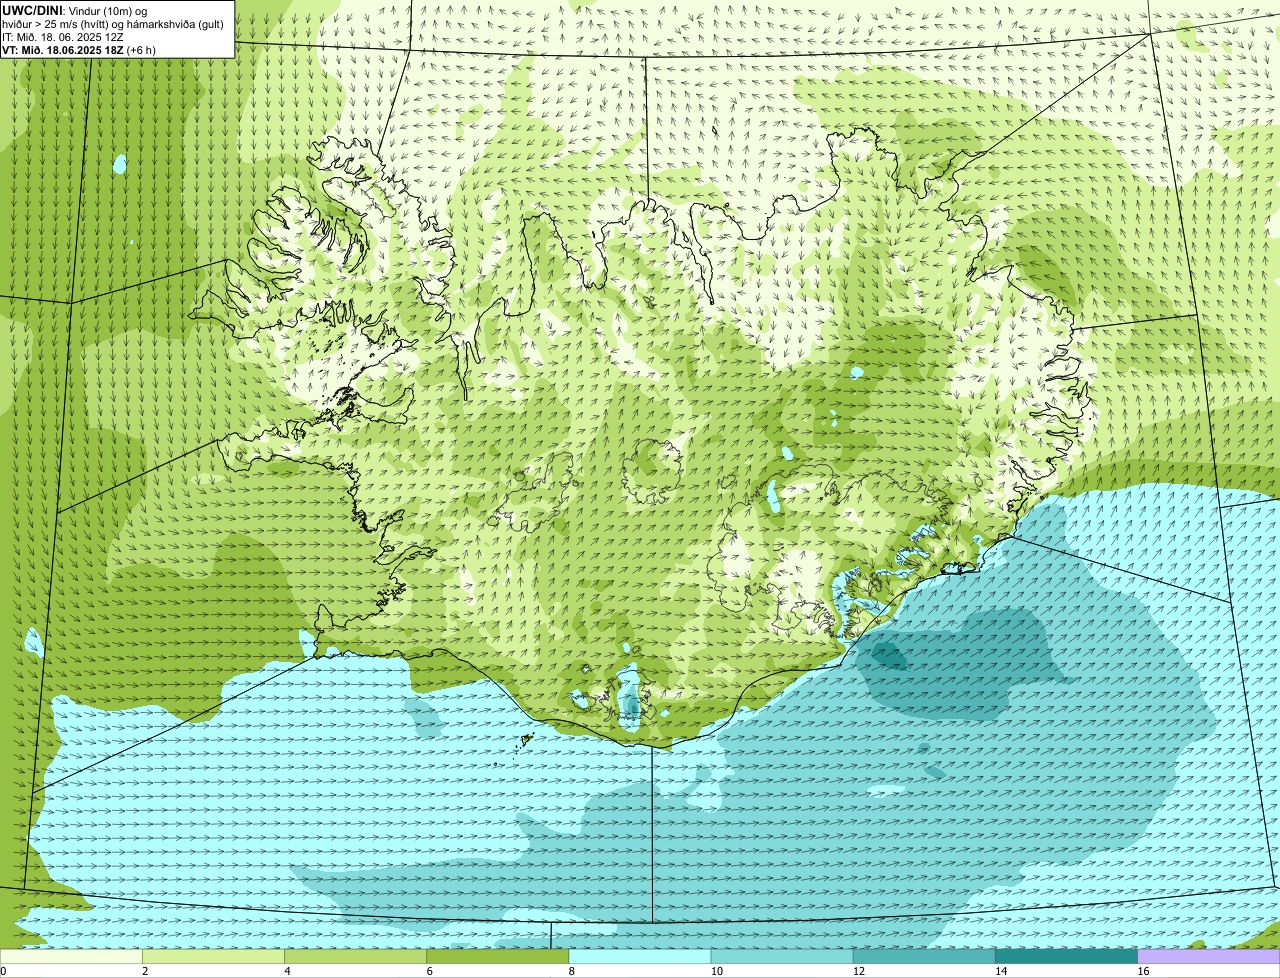Click the cyan 10–12 color bar segment
Screen dimensions: 1280x978
click(782, 956)
